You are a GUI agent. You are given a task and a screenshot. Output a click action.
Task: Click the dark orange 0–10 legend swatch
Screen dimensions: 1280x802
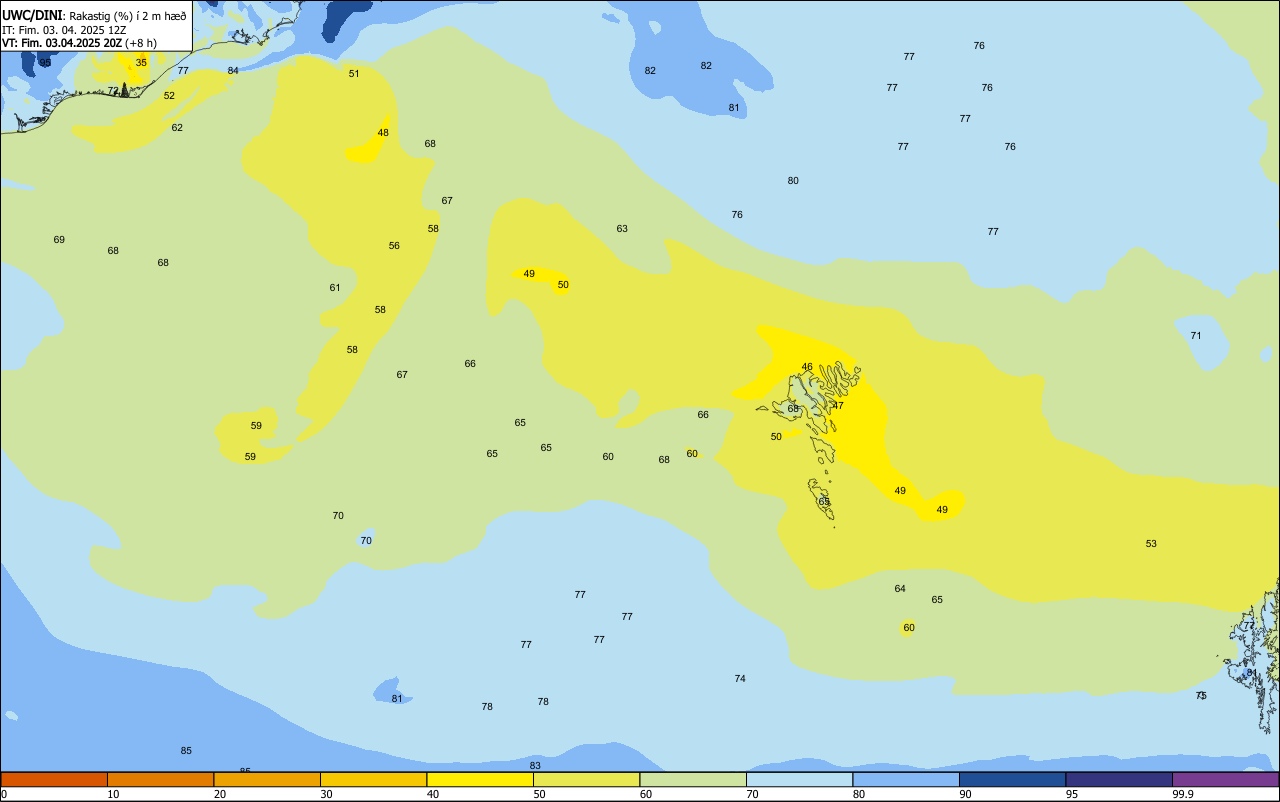54,779
